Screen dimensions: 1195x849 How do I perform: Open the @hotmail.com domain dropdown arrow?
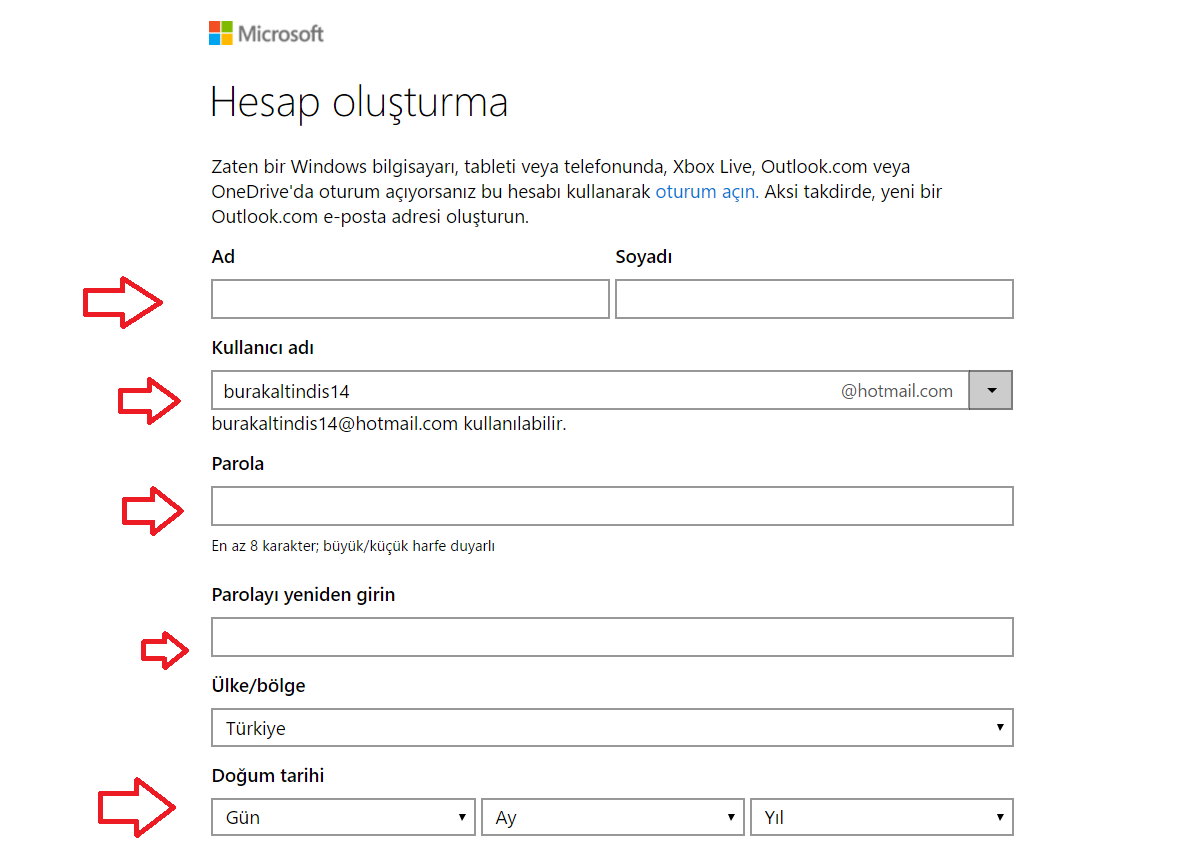pyautogui.click(x=991, y=390)
